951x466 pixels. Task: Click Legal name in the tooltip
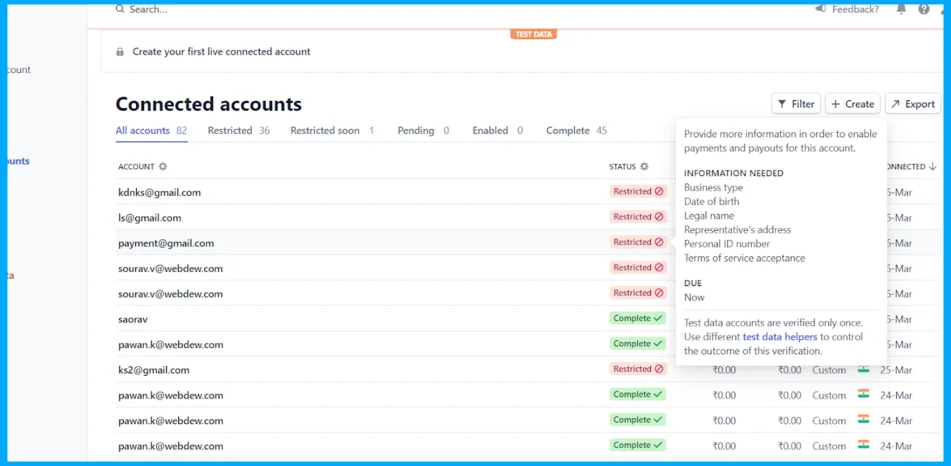pos(709,215)
